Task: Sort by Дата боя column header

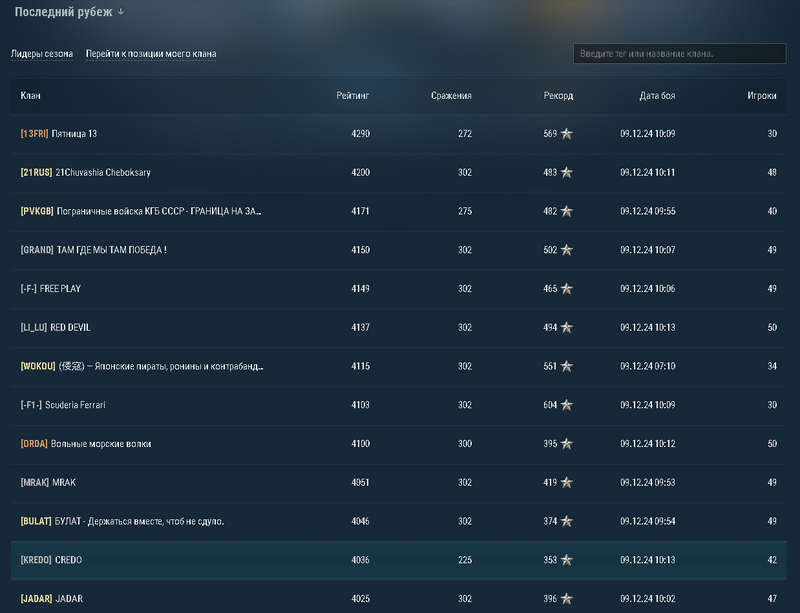Action: coord(657,96)
